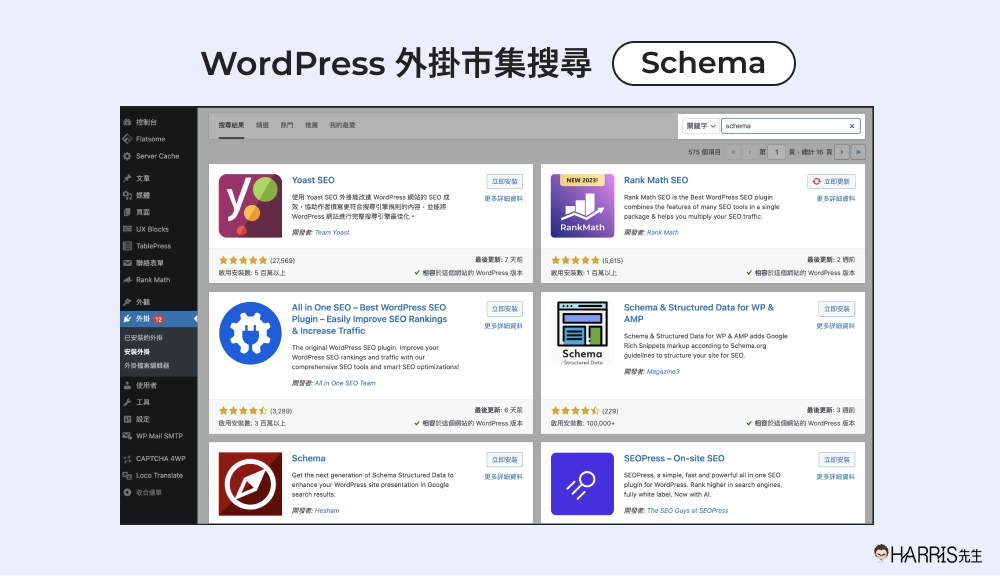Open Rank Math developer link
The image size is (1000, 576).
click(x=663, y=233)
